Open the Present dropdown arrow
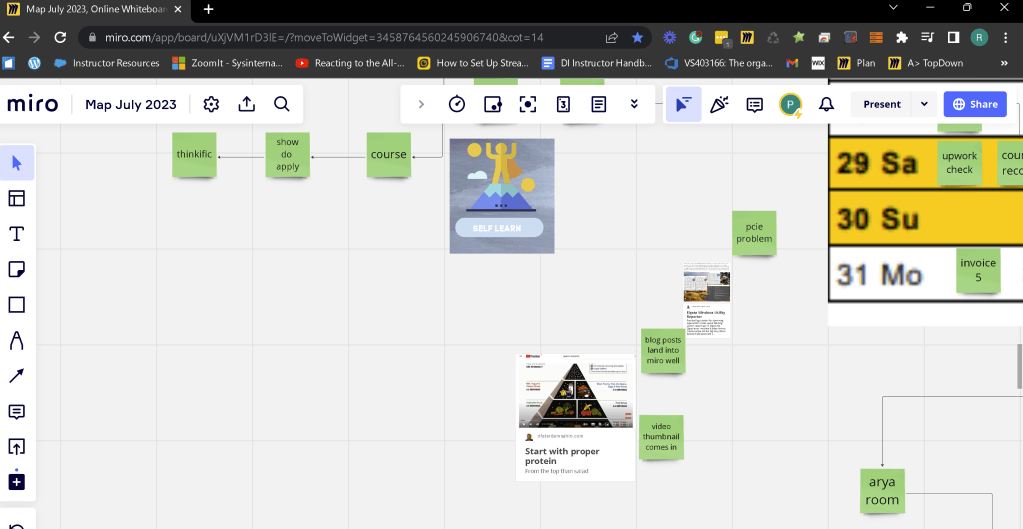The image size is (1023, 529). coord(924,104)
